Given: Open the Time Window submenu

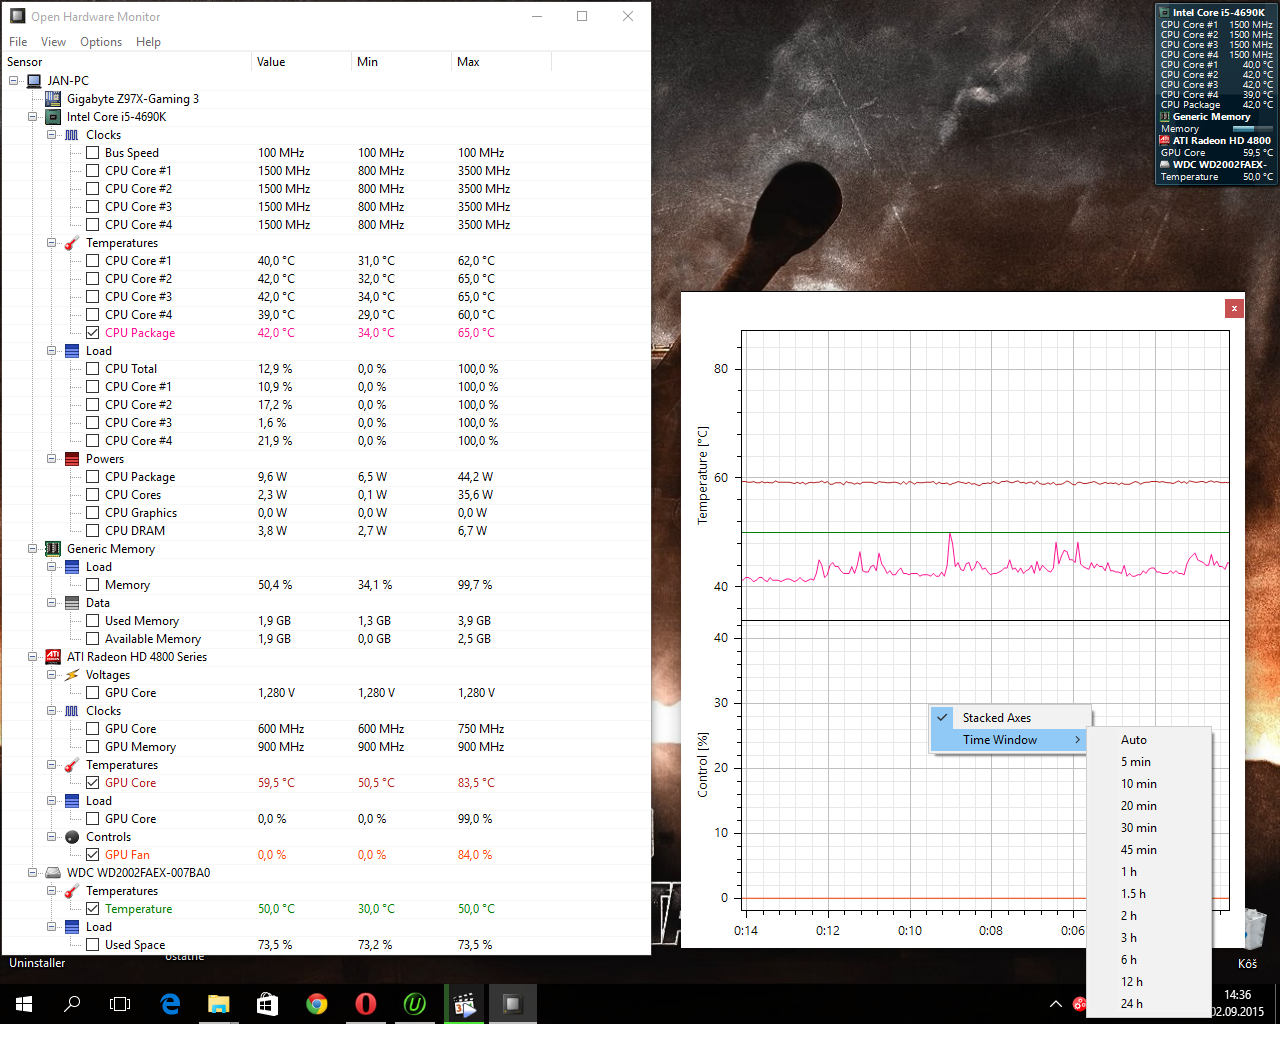Looking at the screenshot, I should (1009, 740).
